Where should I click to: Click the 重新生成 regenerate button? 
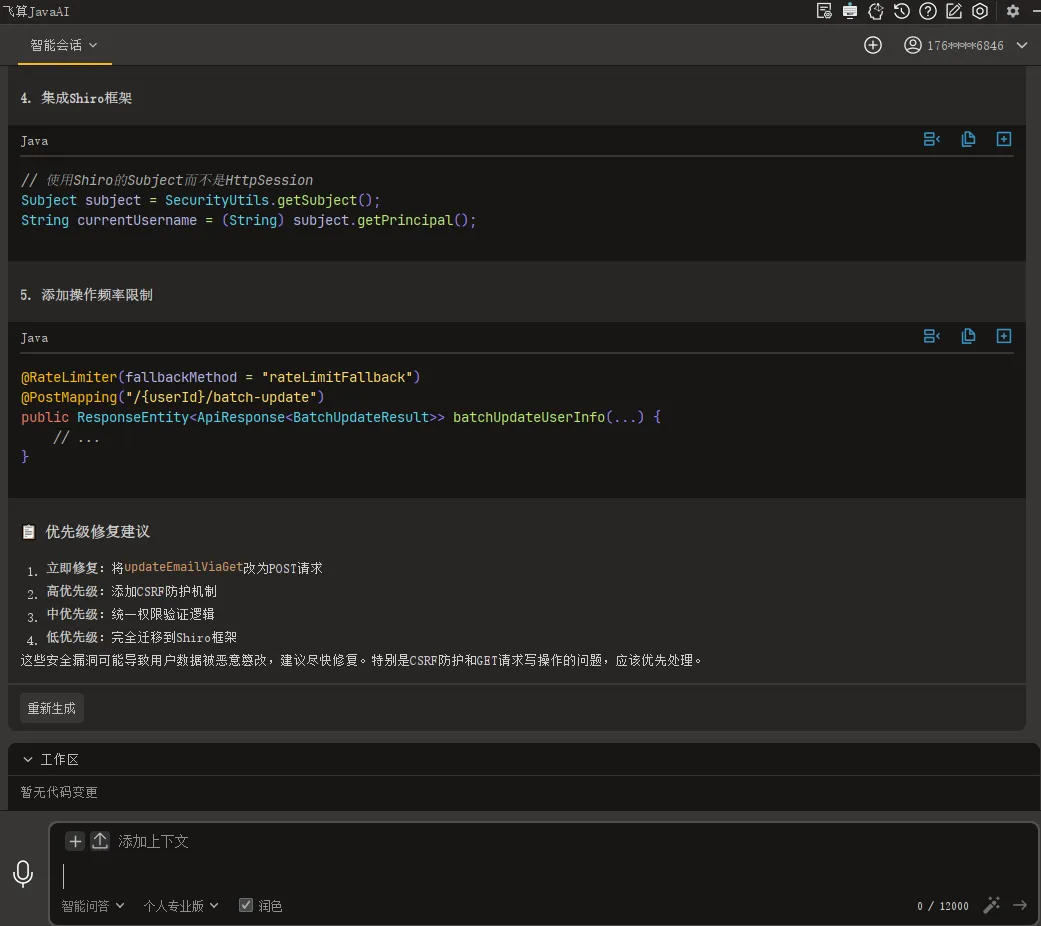52,708
